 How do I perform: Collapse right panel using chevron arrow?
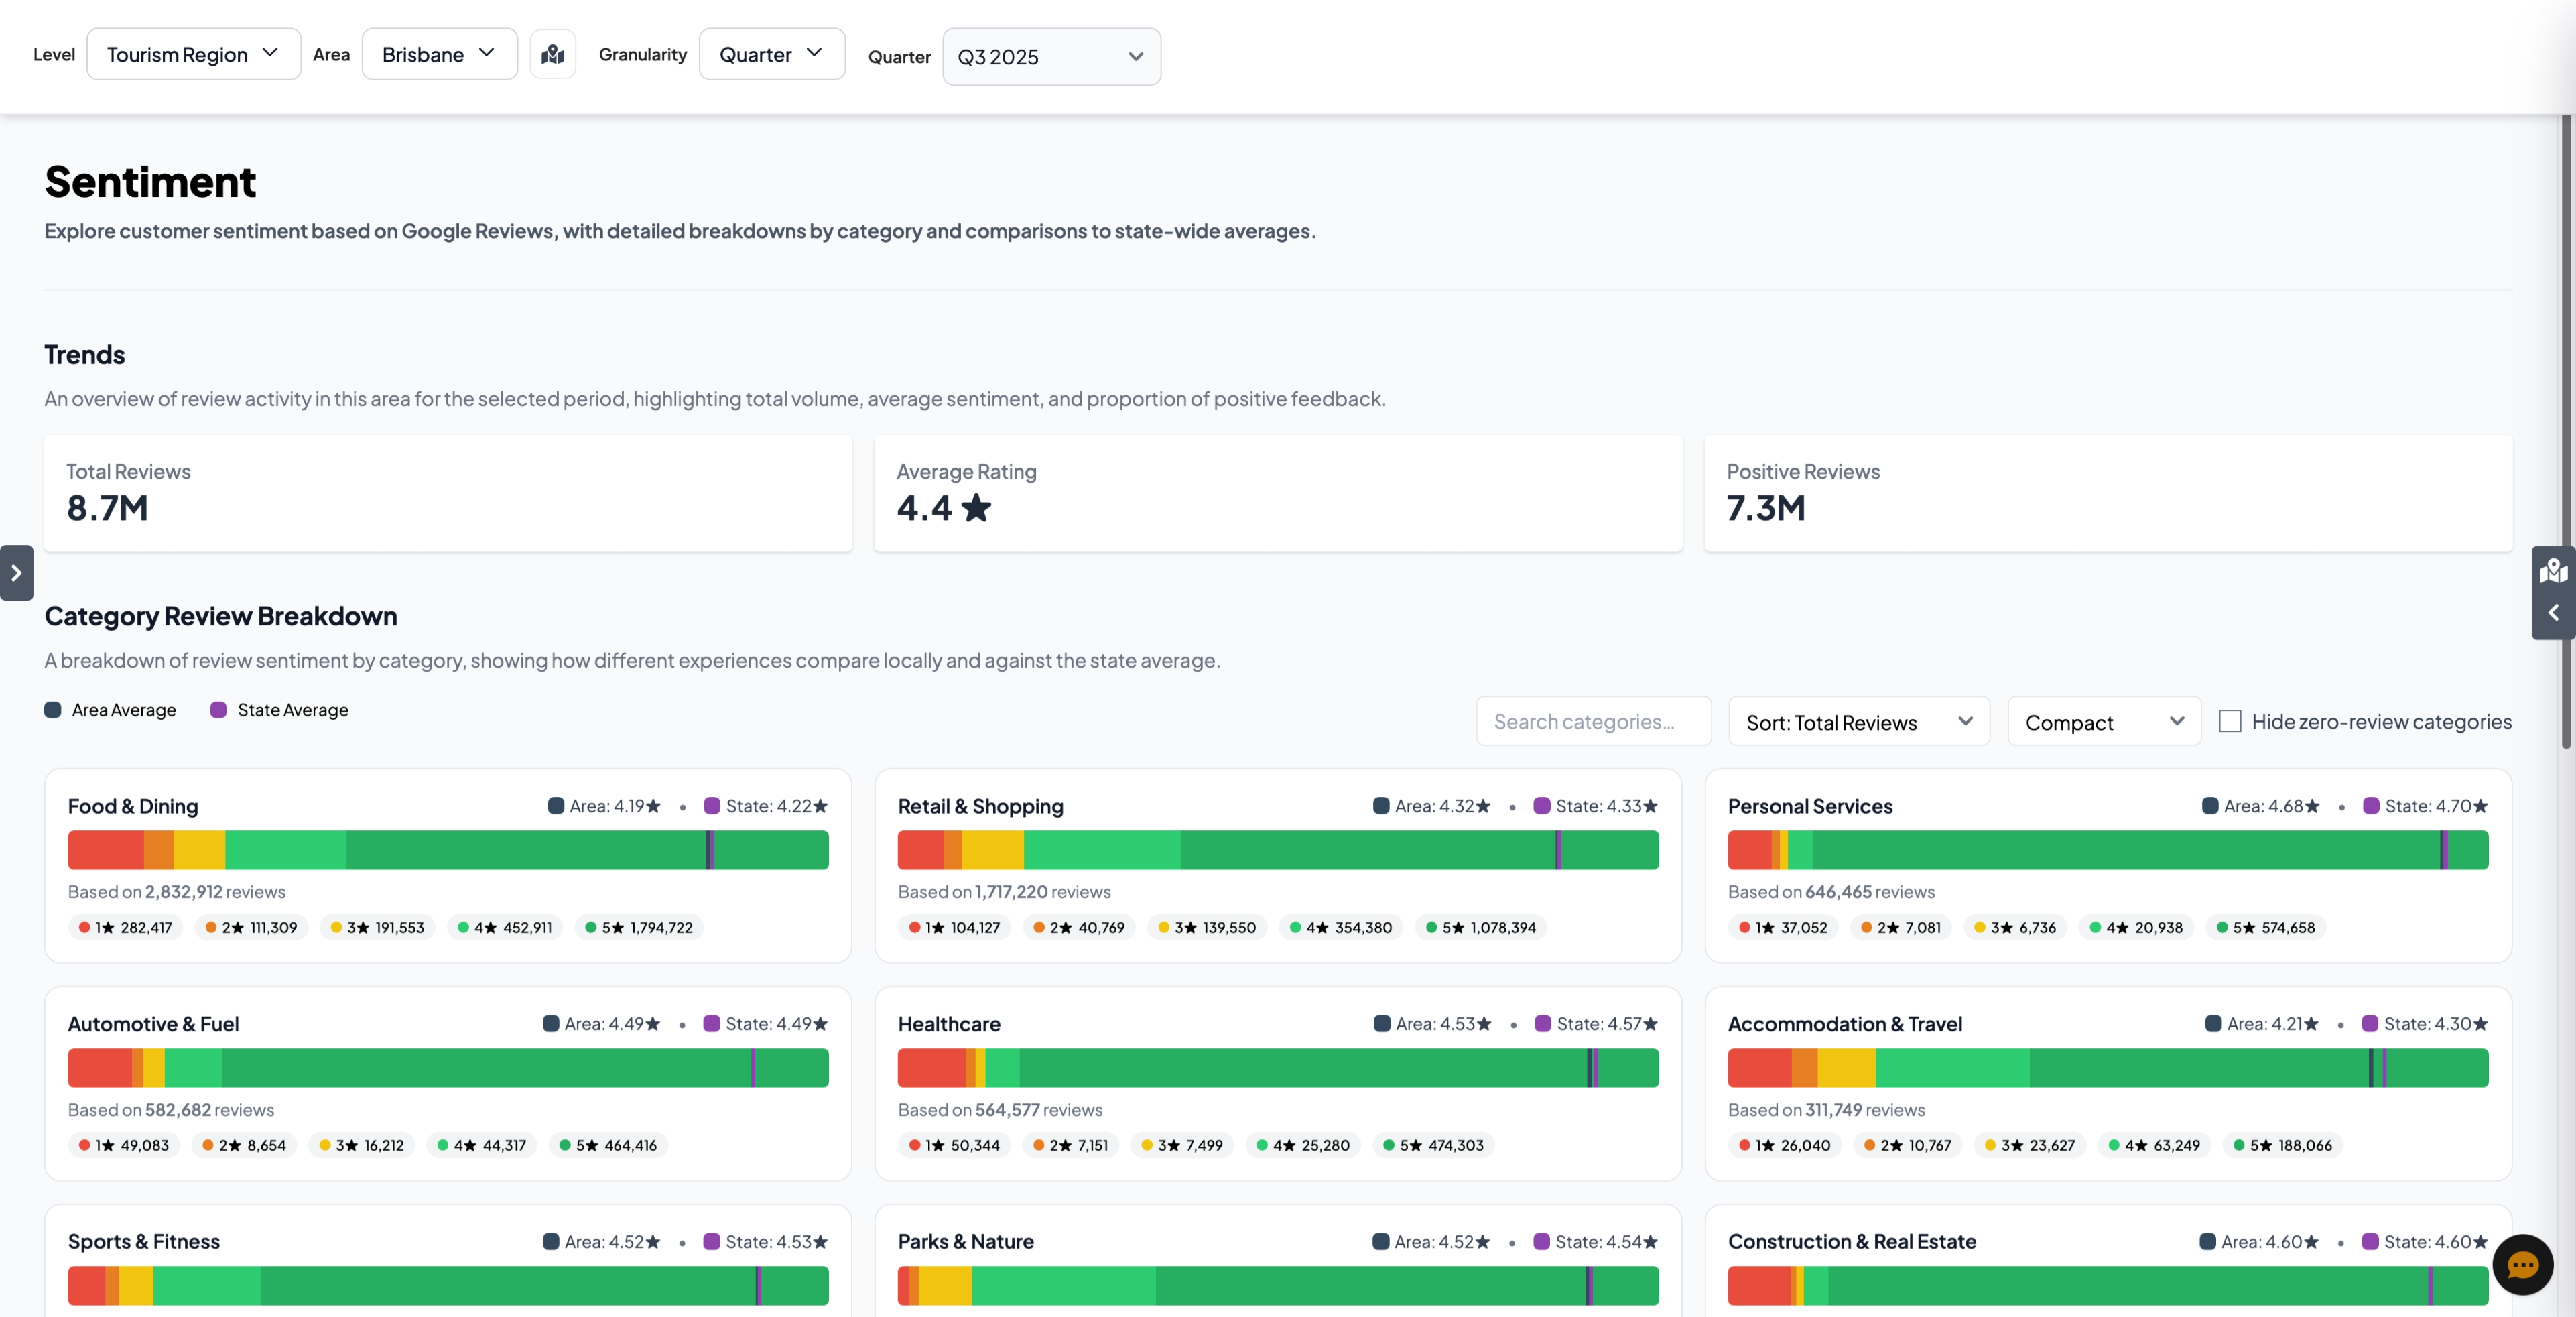click(2553, 612)
